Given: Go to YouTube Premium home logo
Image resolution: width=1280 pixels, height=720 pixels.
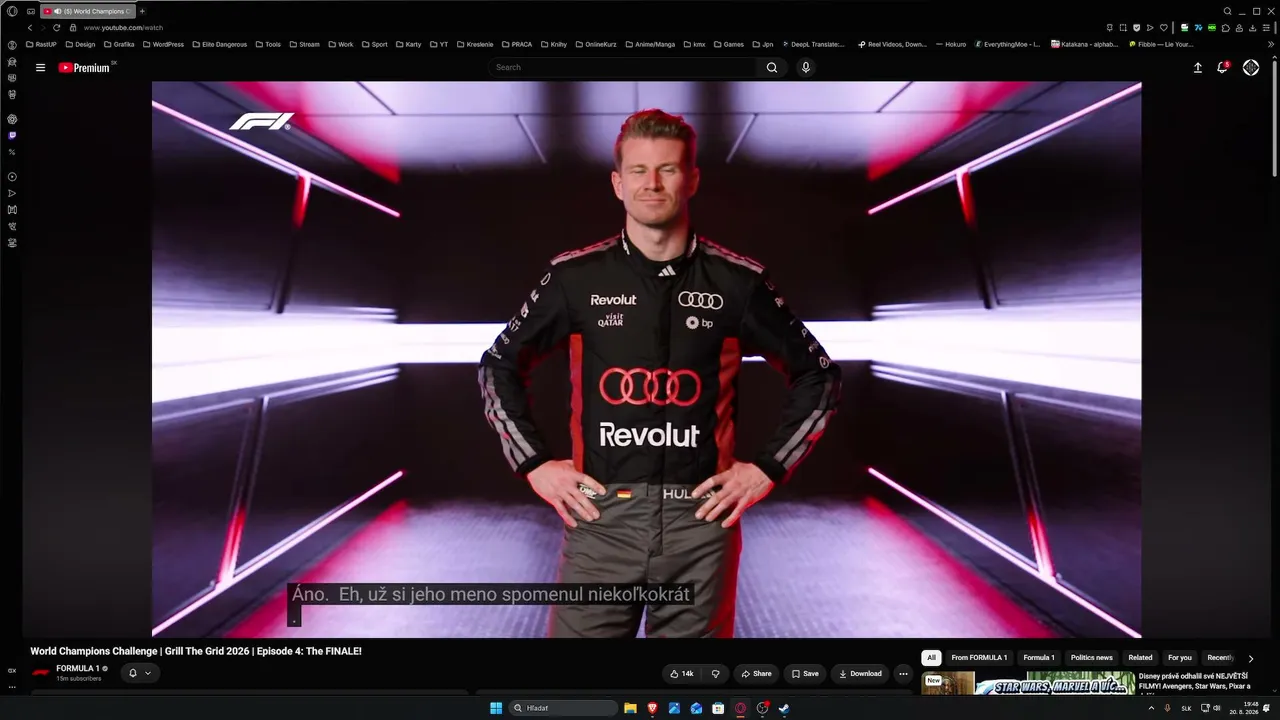Looking at the screenshot, I should pyautogui.click(x=84, y=68).
